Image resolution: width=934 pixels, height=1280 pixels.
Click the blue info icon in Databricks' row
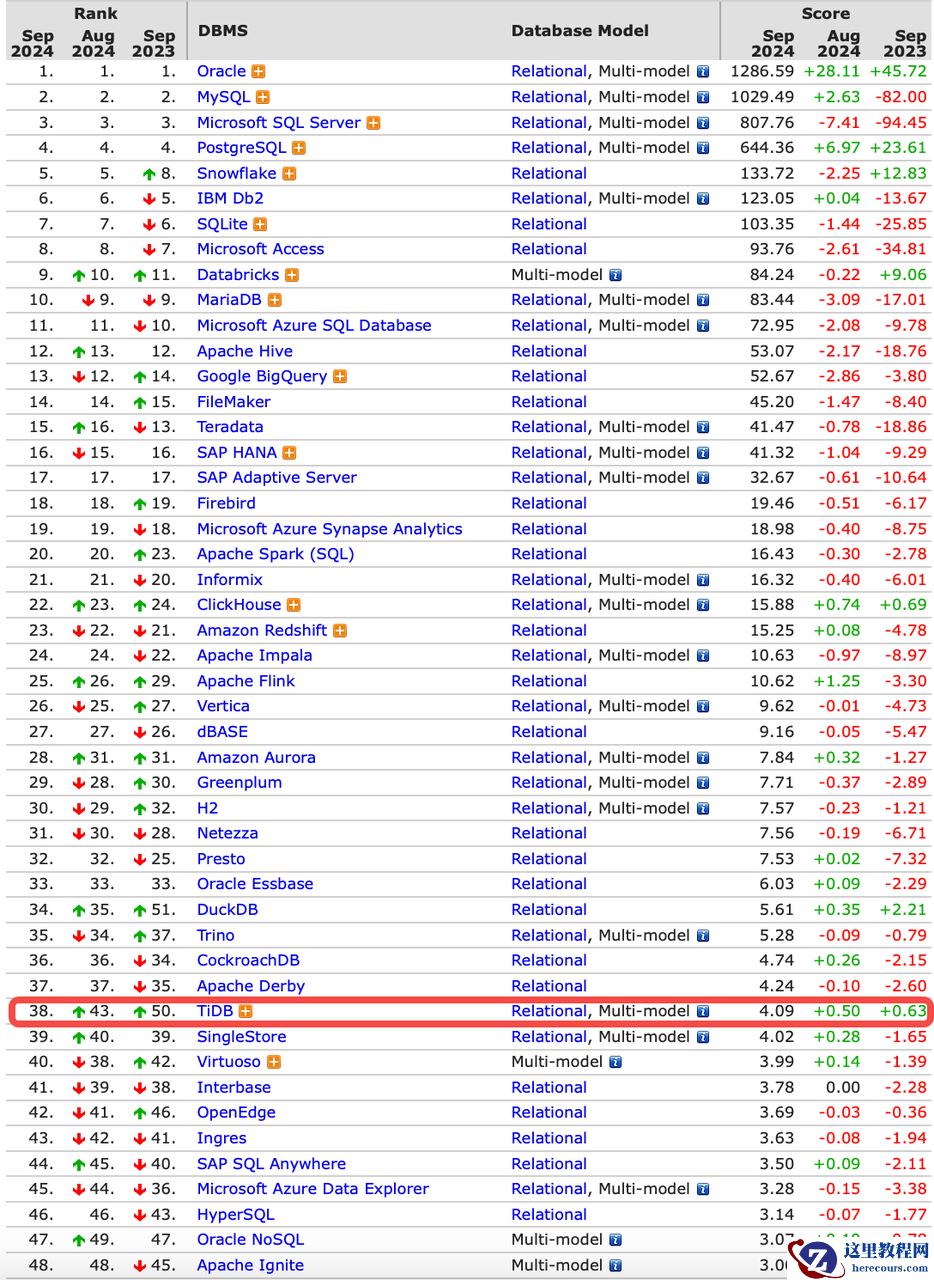[616, 275]
